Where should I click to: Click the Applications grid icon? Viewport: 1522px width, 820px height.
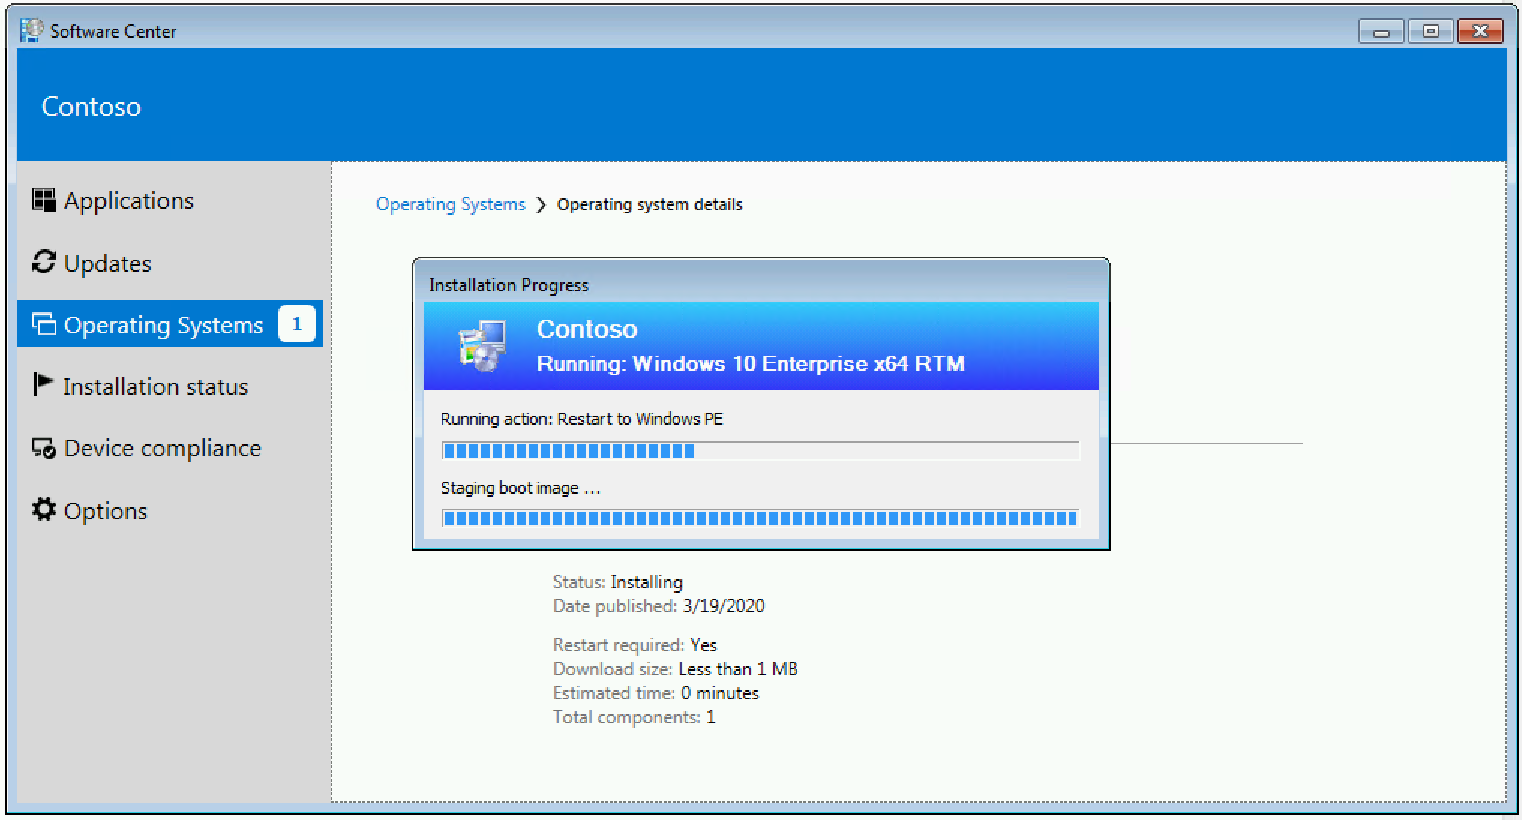tap(44, 200)
